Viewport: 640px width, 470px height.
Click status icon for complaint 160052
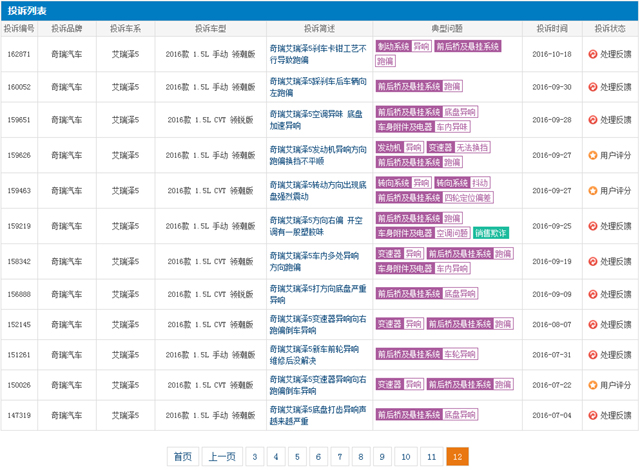pos(593,87)
